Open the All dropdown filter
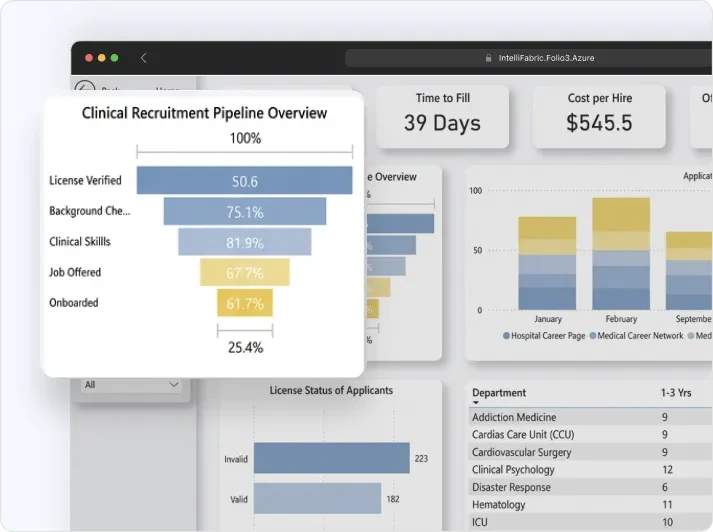 tap(131, 385)
